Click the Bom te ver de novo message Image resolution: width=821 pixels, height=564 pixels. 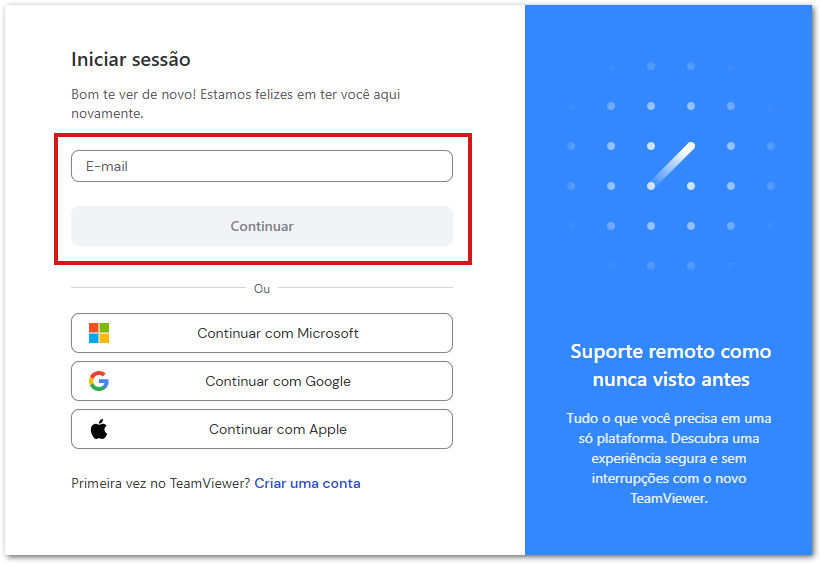click(x=236, y=104)
